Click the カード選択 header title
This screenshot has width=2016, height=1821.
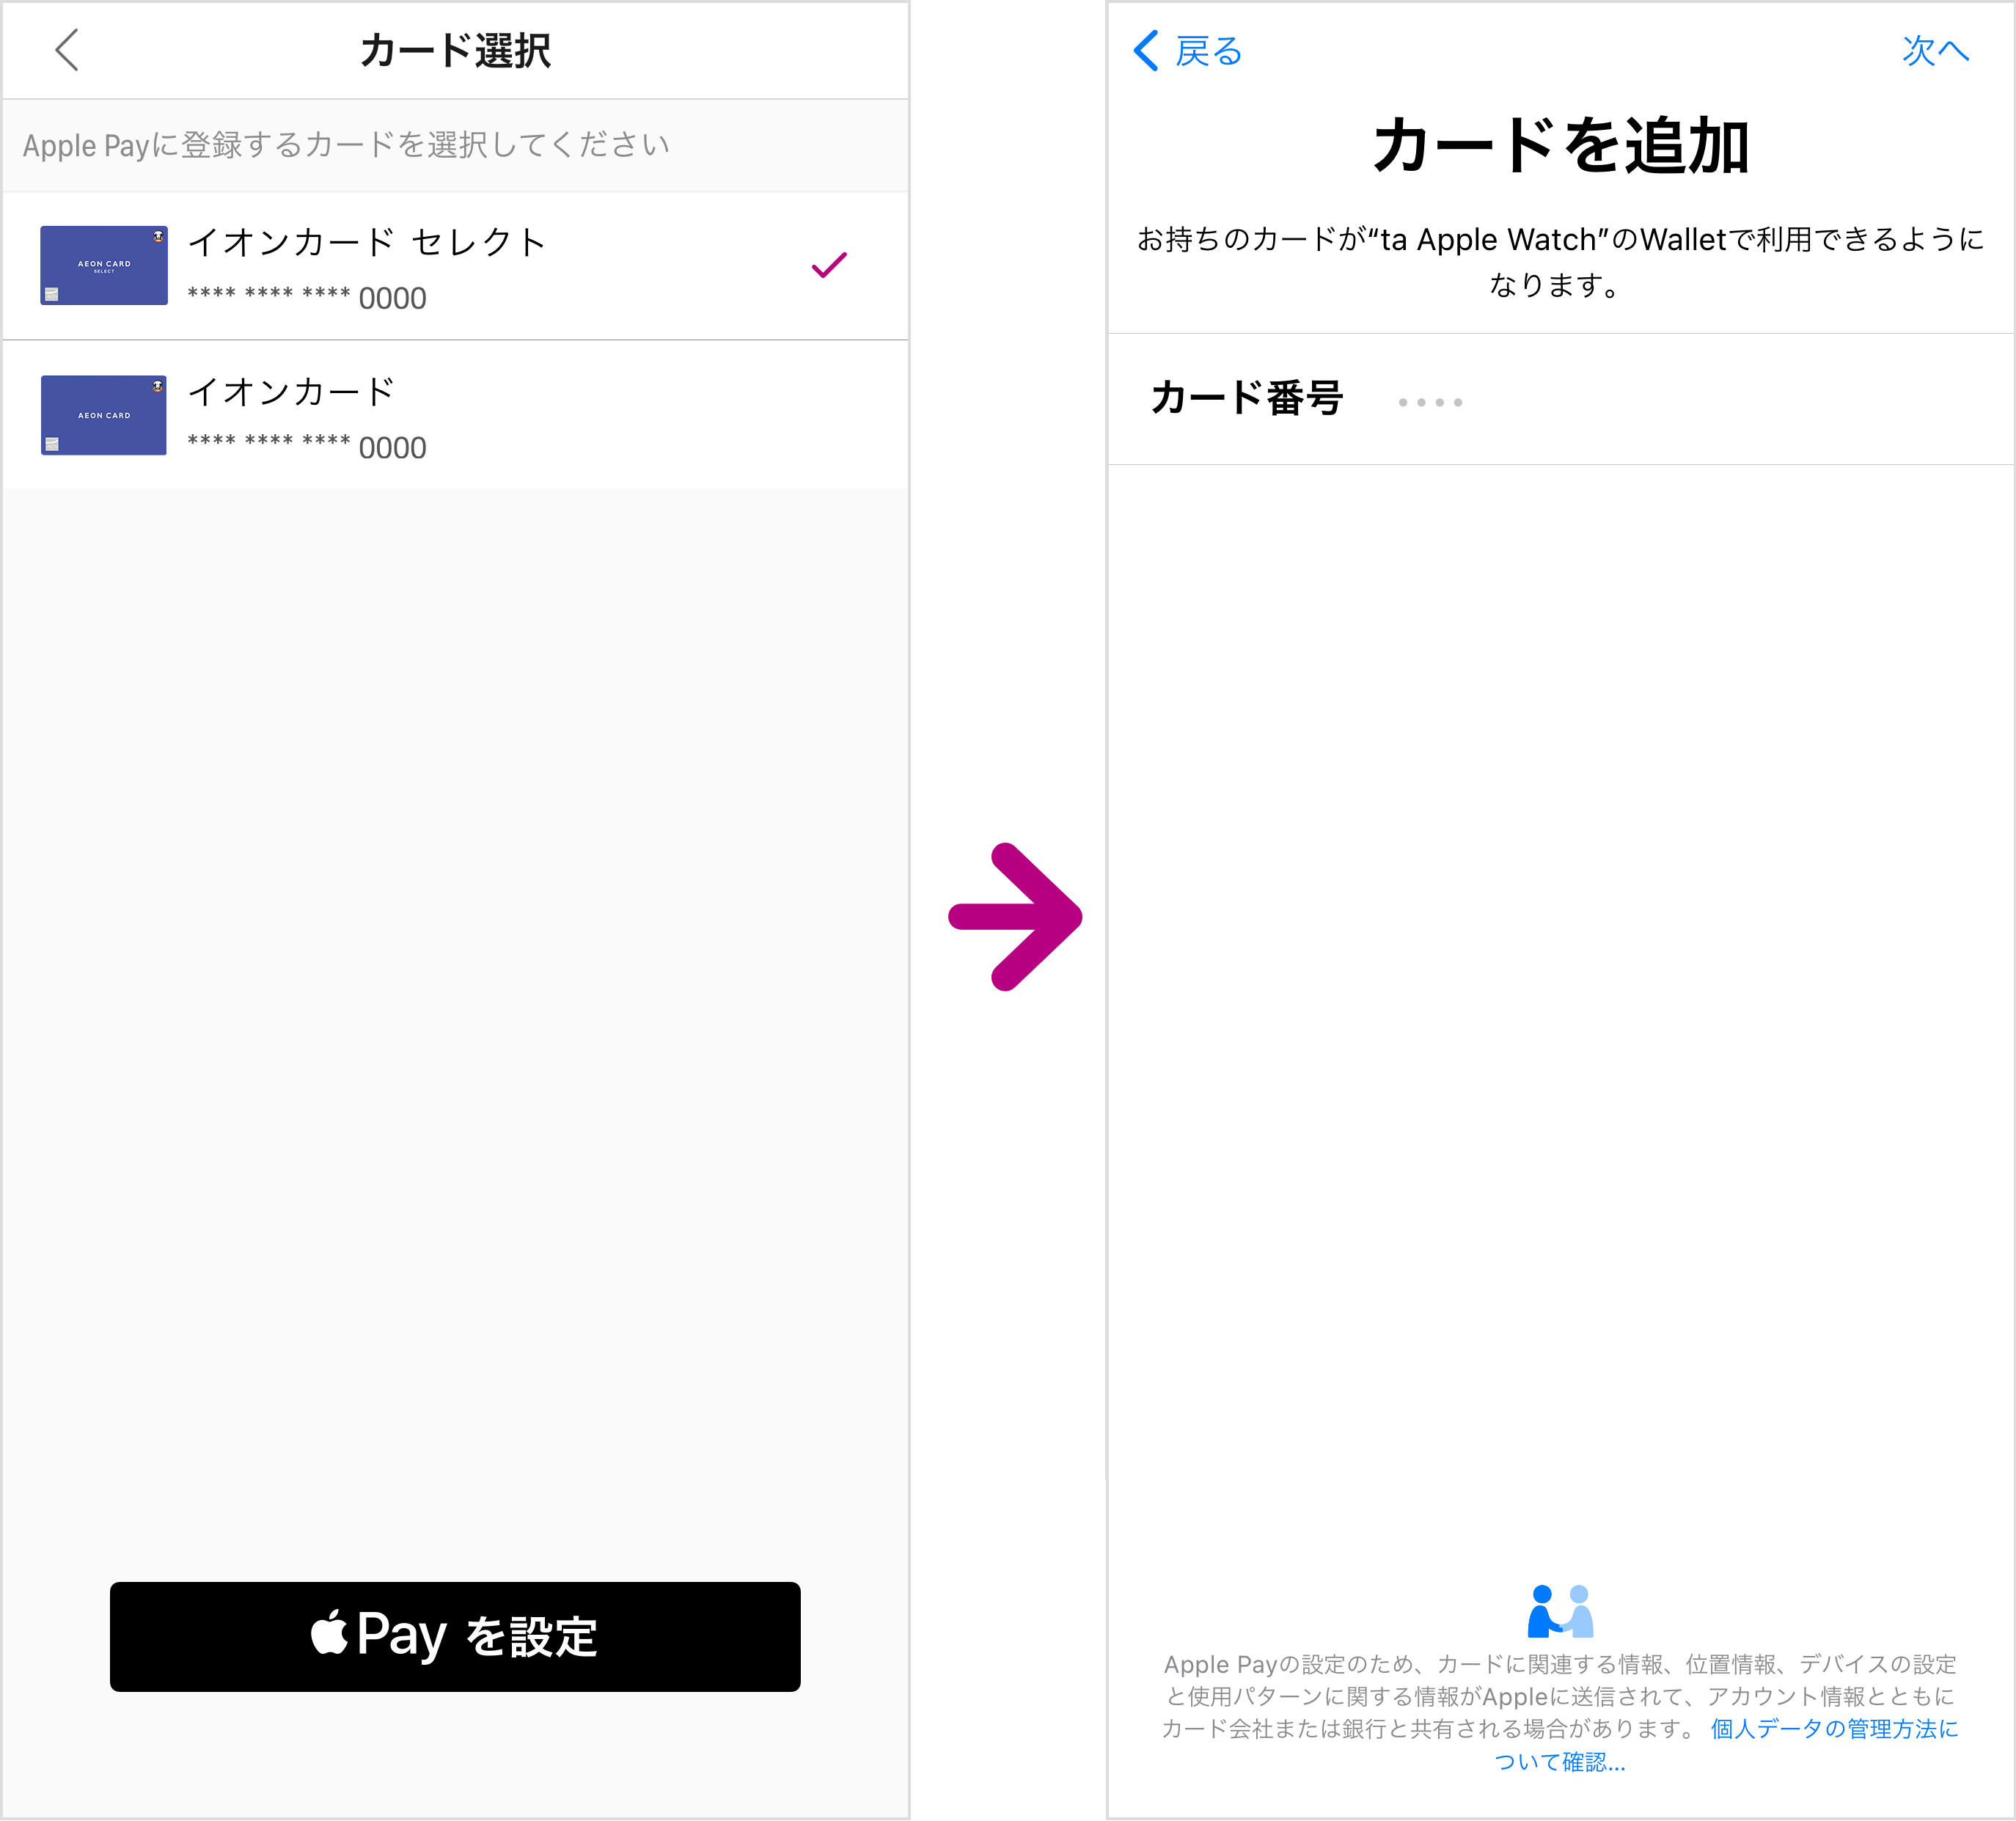pyautogui.click(x=455, y=50)
